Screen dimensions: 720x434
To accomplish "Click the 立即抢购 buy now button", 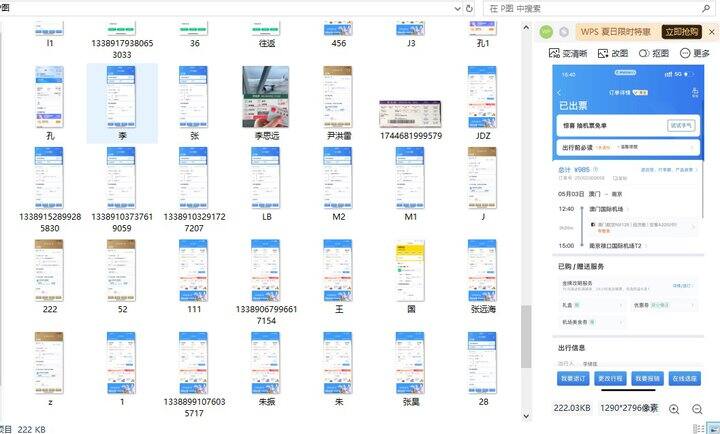I will (x=681, y=31).
